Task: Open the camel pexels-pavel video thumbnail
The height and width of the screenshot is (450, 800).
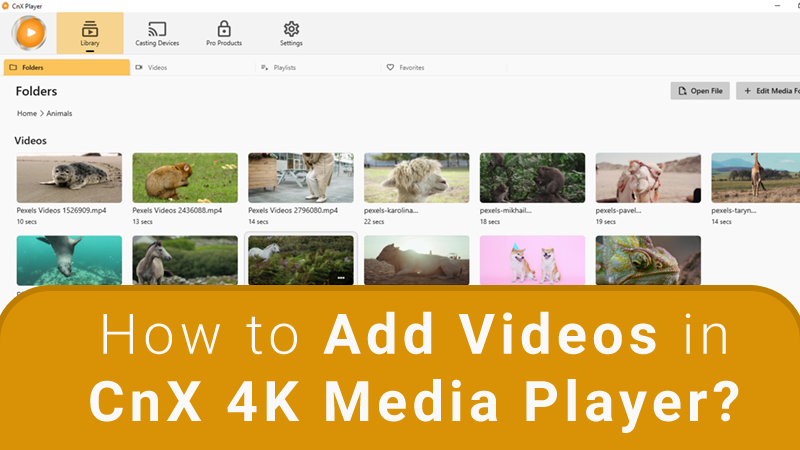Action: (648, 178)
